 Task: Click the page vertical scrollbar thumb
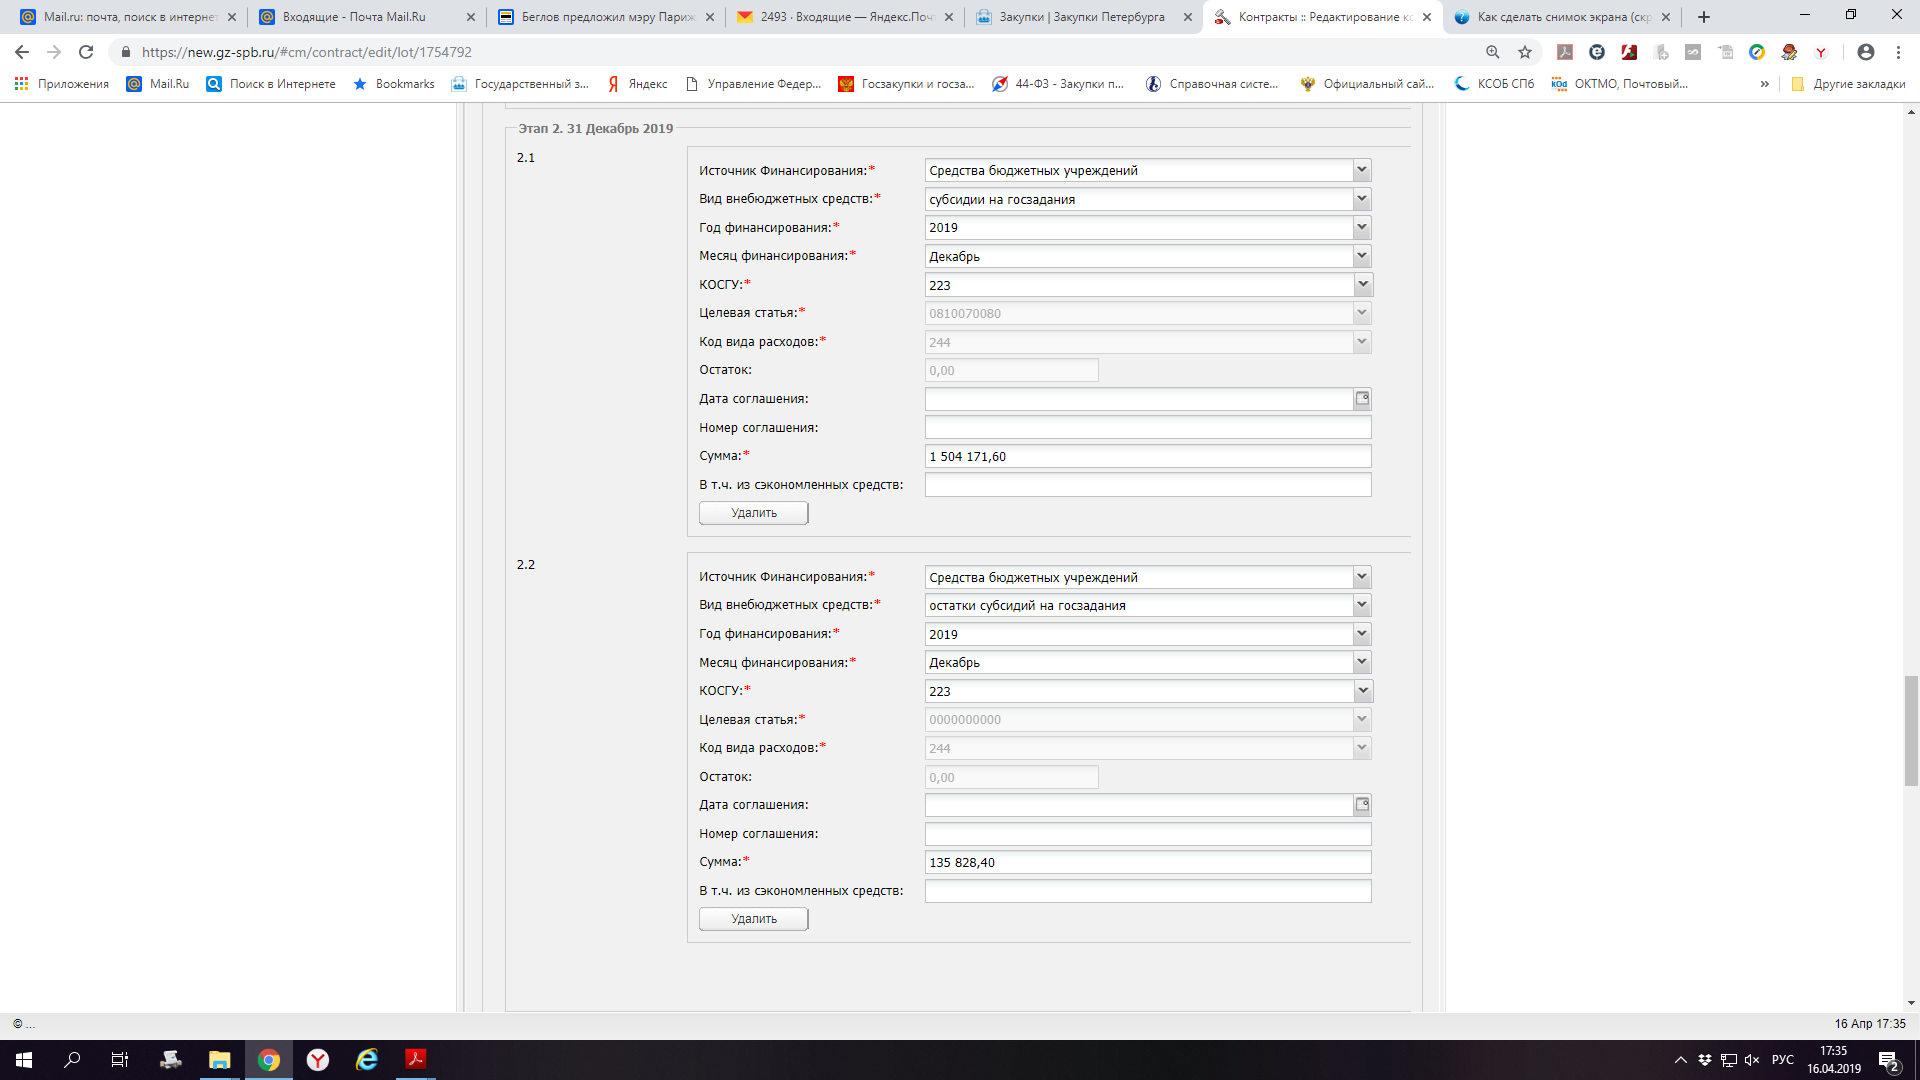tap(1911, 730)
